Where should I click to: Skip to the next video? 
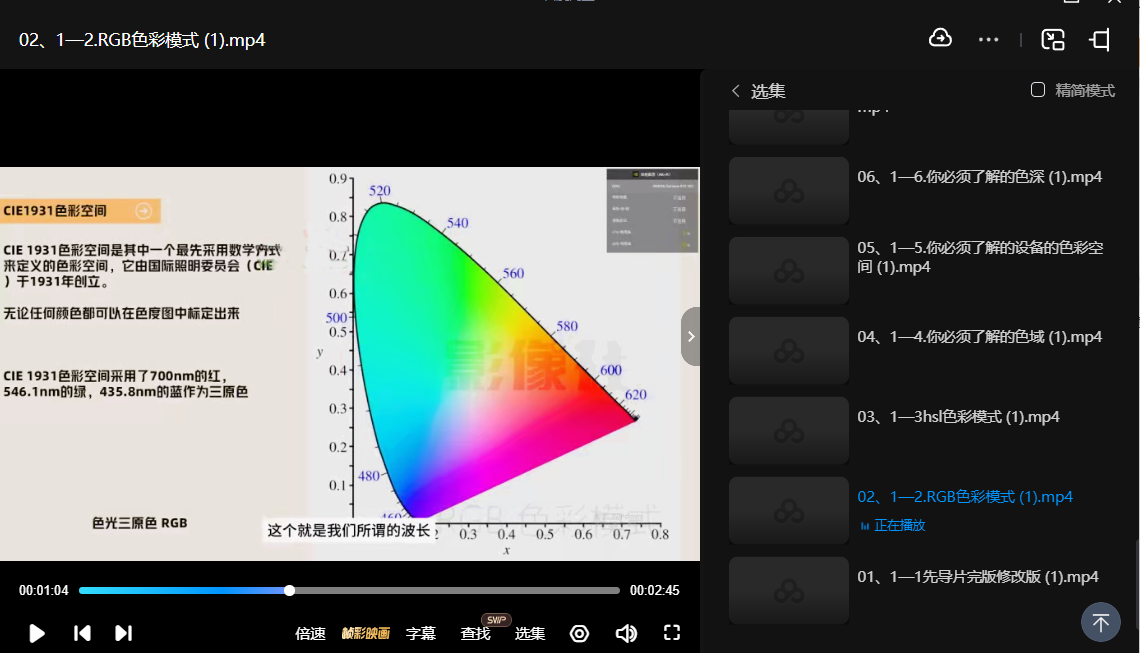tap(123, 633)
